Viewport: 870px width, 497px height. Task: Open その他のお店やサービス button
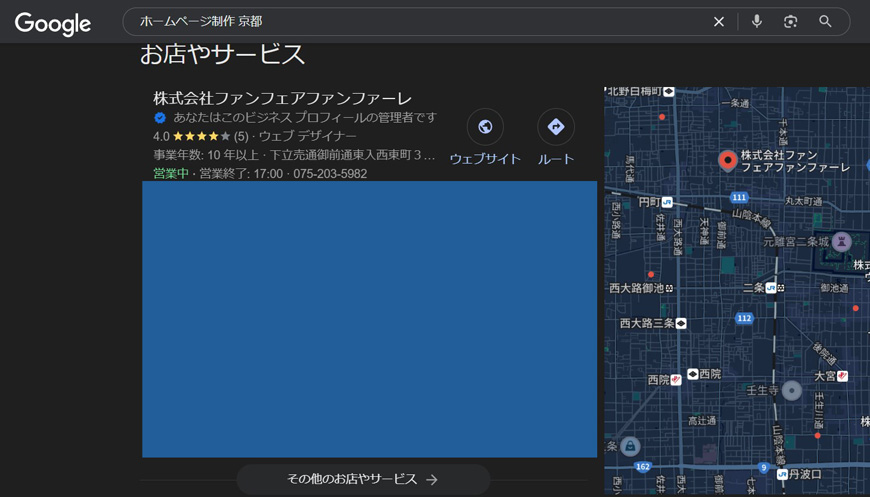click(363, 479)
